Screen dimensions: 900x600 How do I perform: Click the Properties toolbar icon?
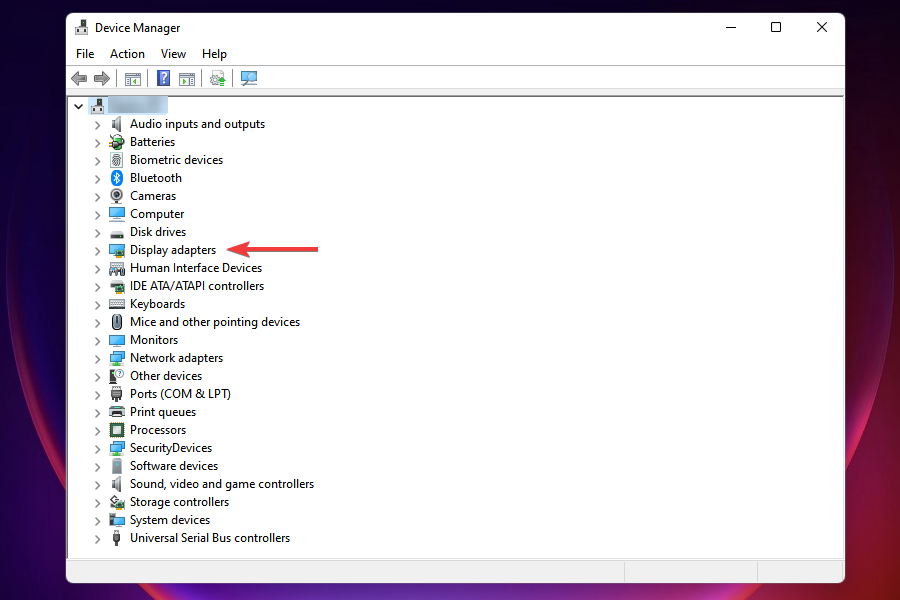187,78
